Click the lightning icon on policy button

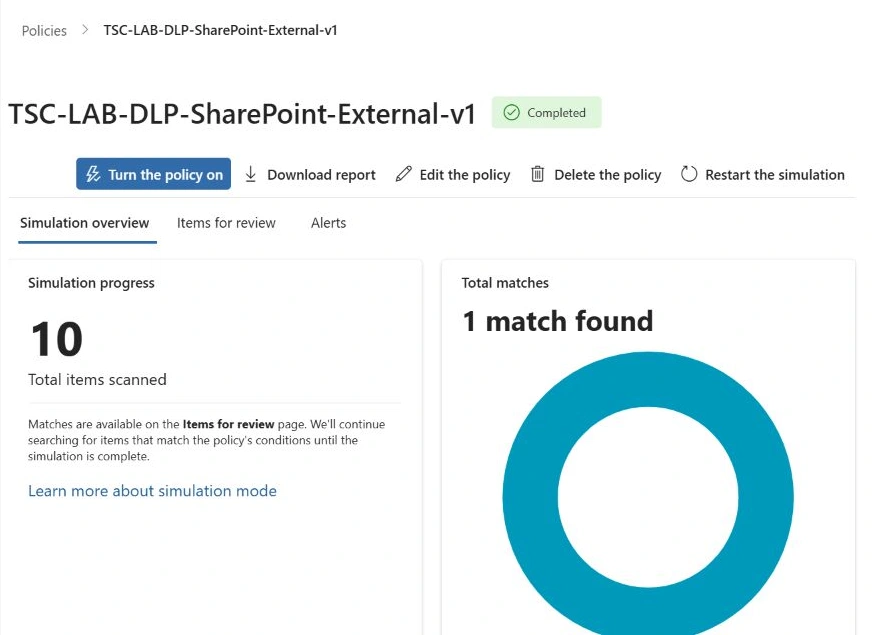93,174
